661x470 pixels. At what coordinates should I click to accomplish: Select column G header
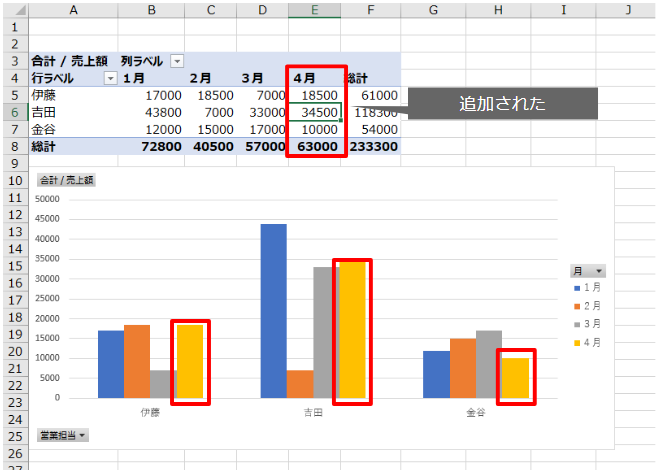click(x=433, y=10)
